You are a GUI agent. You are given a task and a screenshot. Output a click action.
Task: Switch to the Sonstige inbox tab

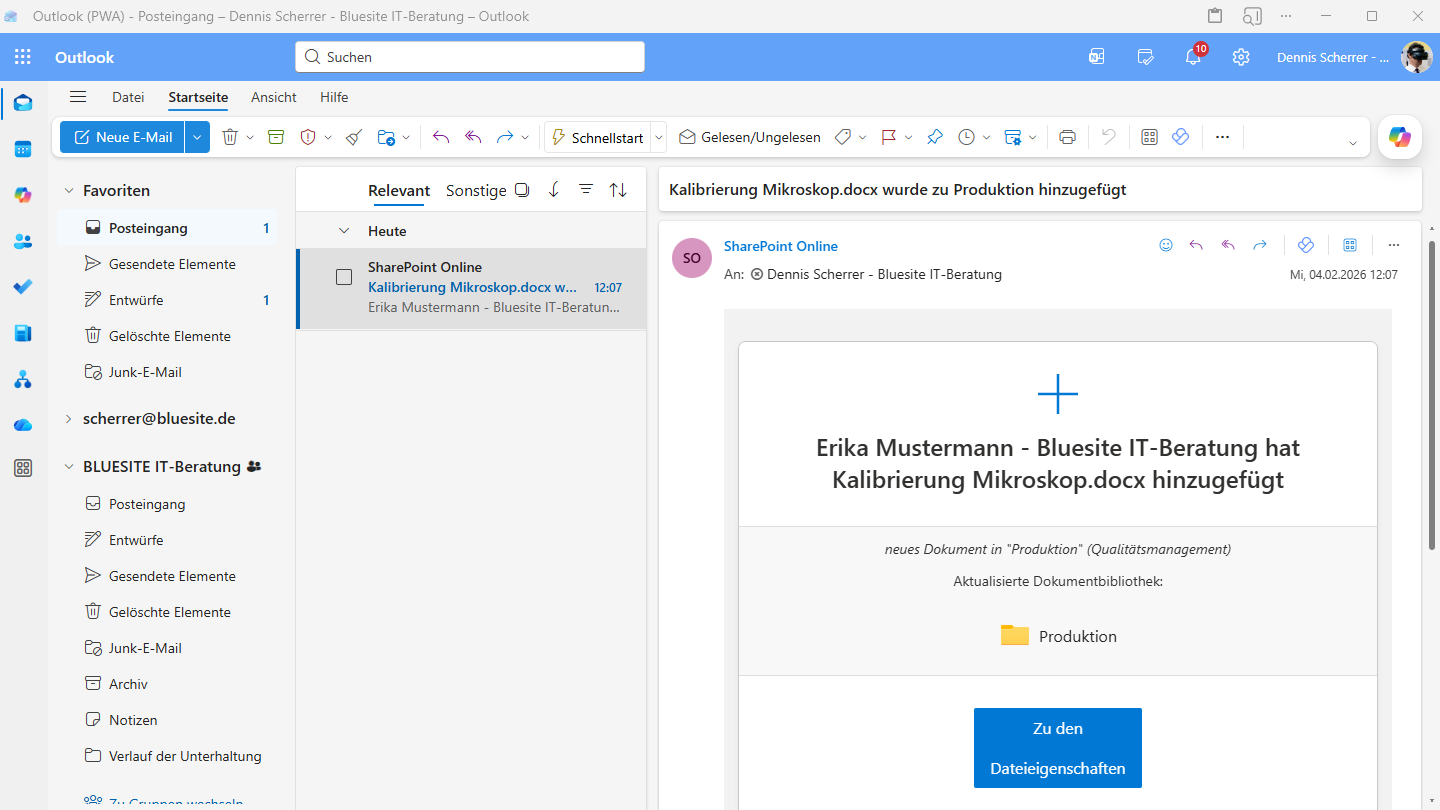coord(476,190)
